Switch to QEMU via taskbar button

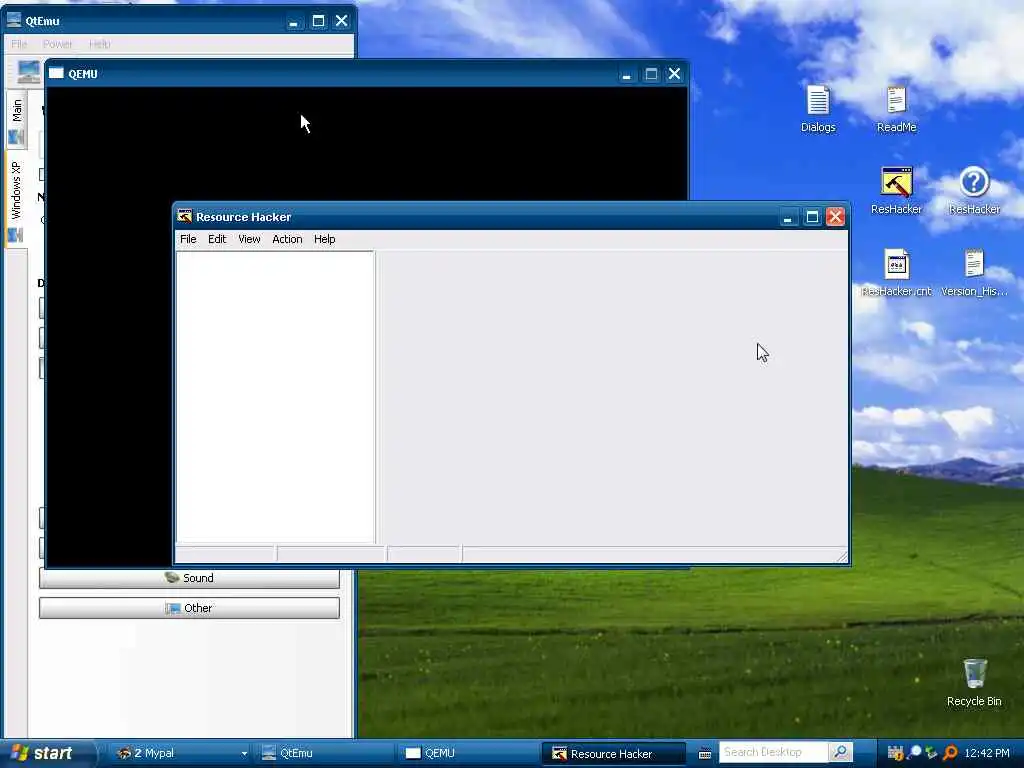pyautogui.click(x=468, y=753)
